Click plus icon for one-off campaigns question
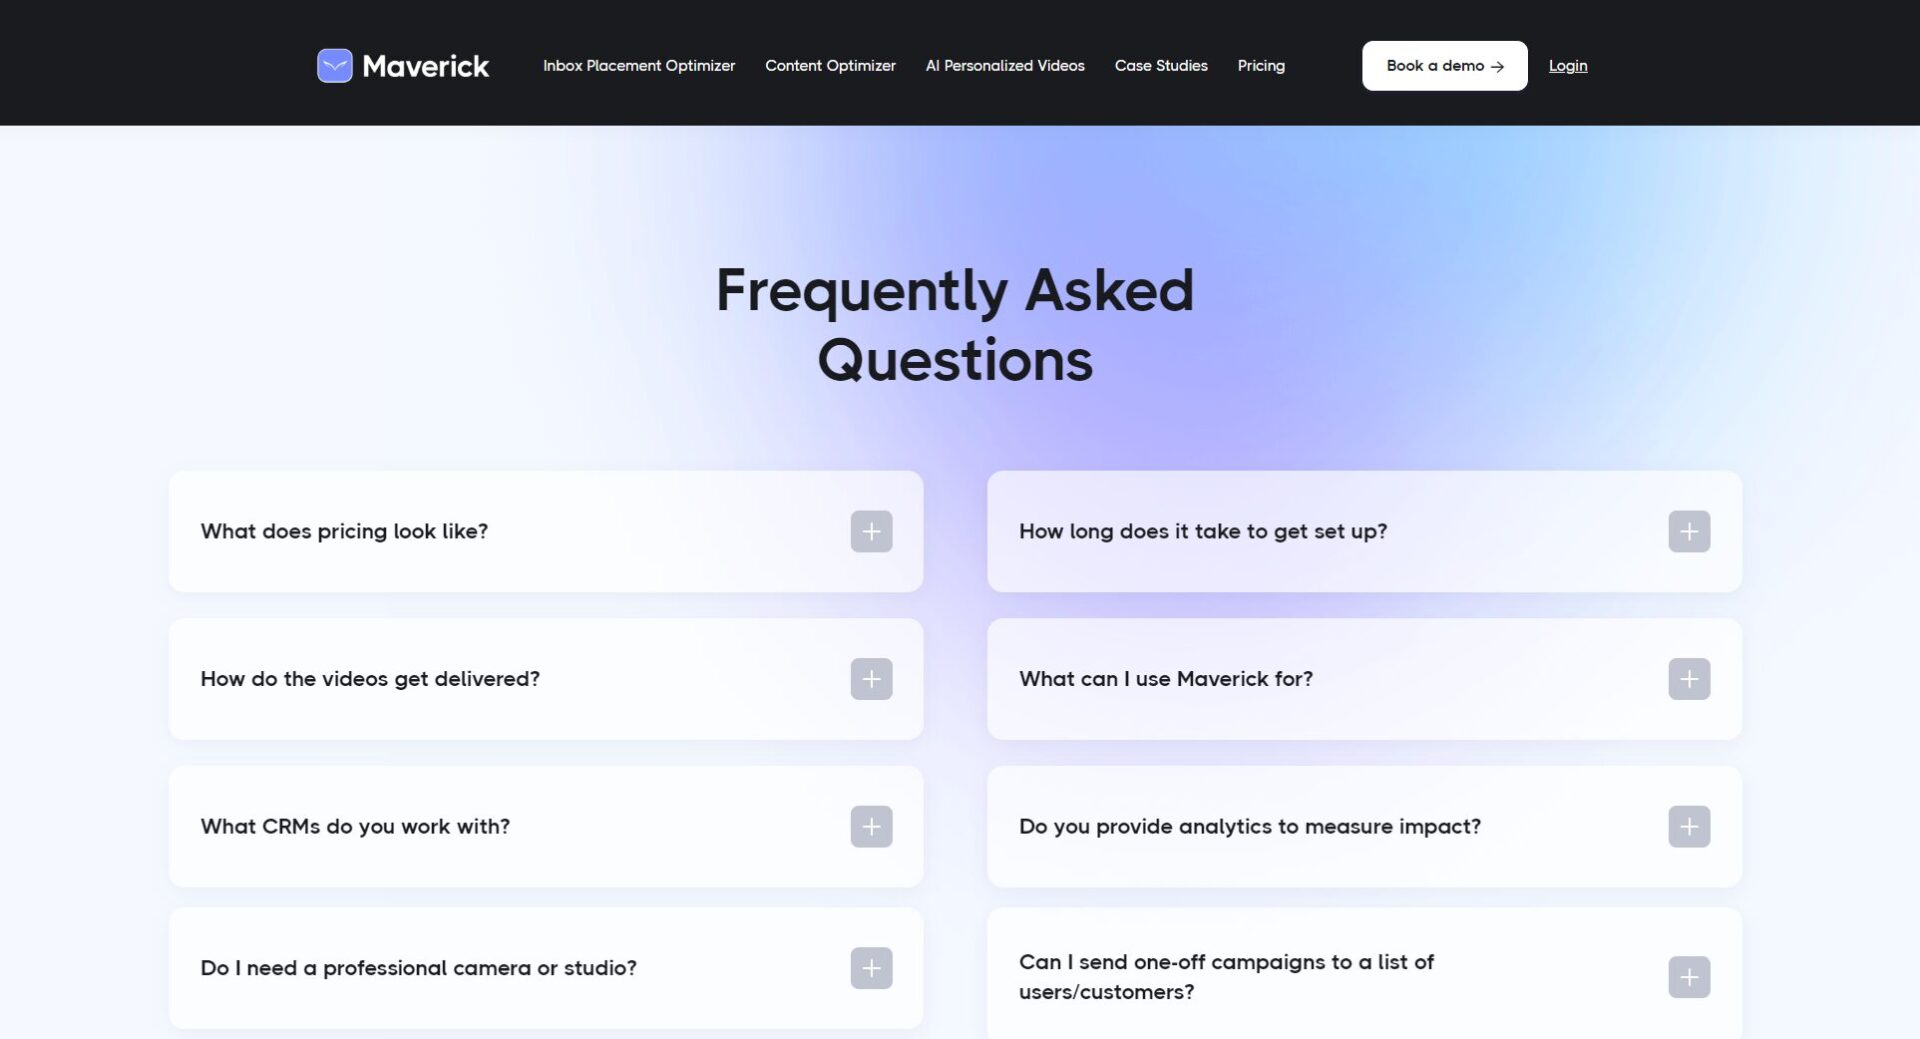The width and height of the screenshot is (1920, 1039). 1689,977
